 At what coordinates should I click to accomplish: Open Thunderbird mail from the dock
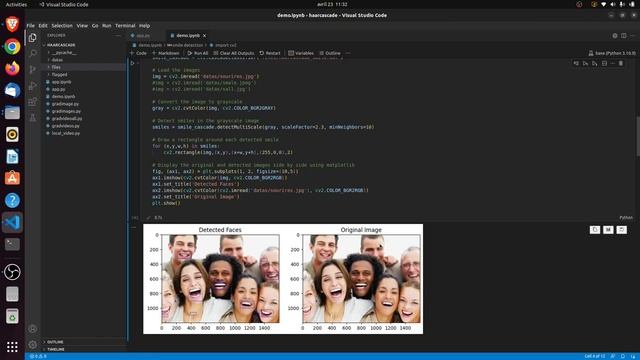coord(12,90)
